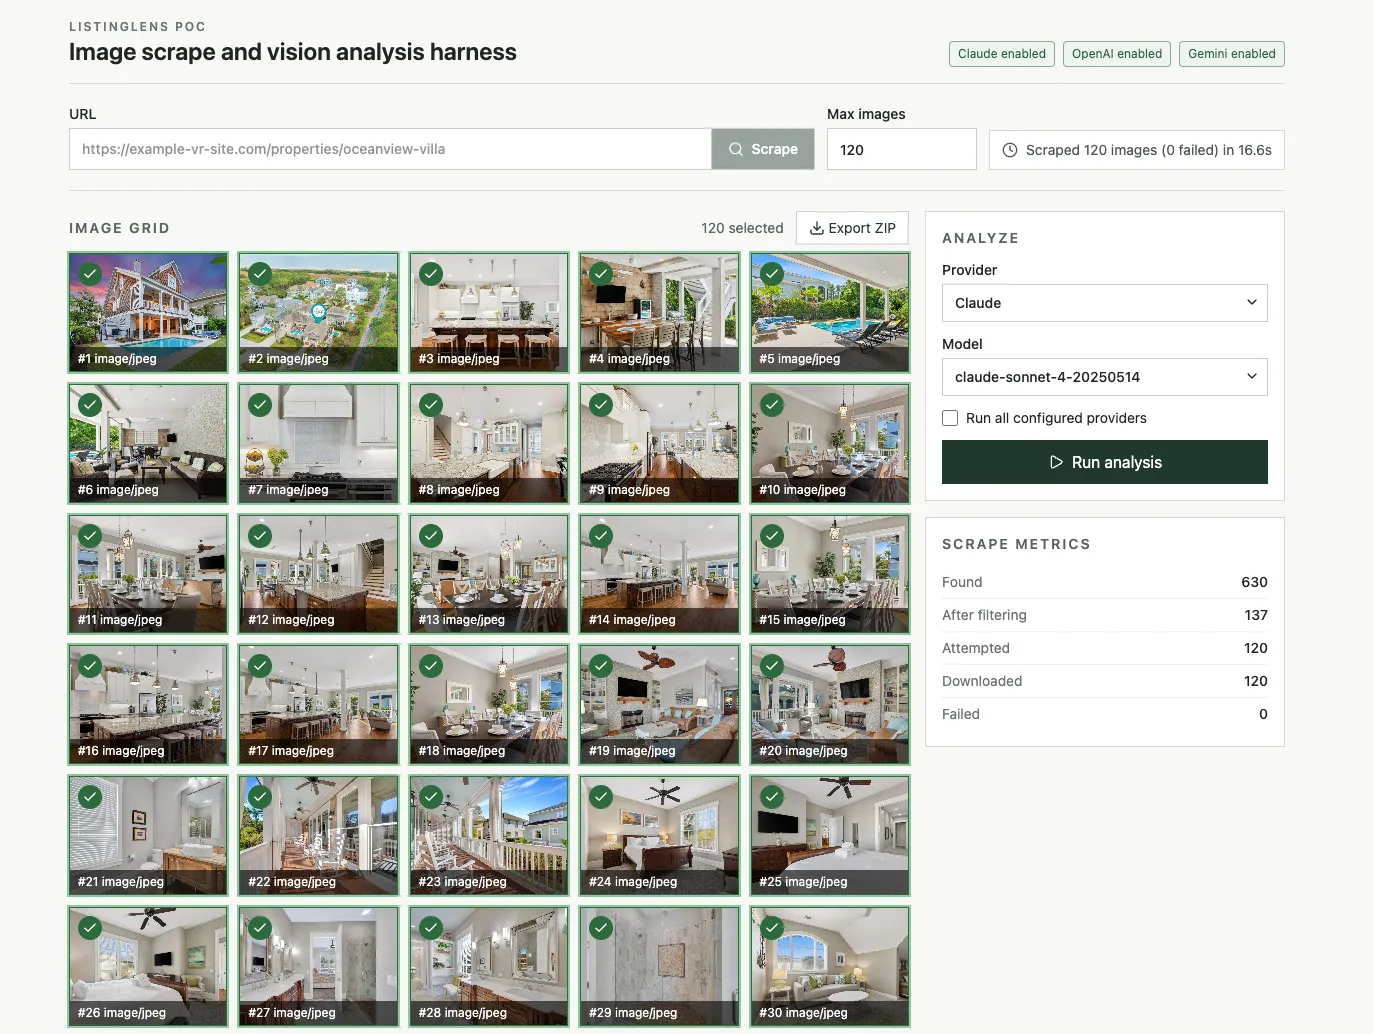Deselect checkmark on image #1

90,273
